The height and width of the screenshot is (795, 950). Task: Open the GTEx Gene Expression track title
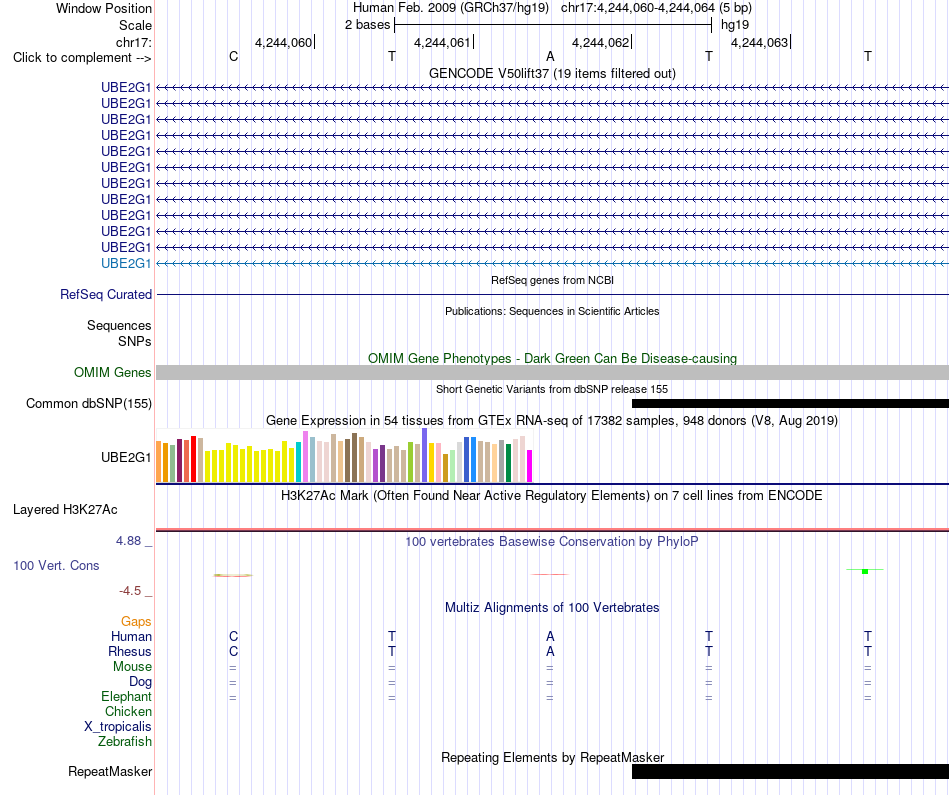(x=552, y=420)
